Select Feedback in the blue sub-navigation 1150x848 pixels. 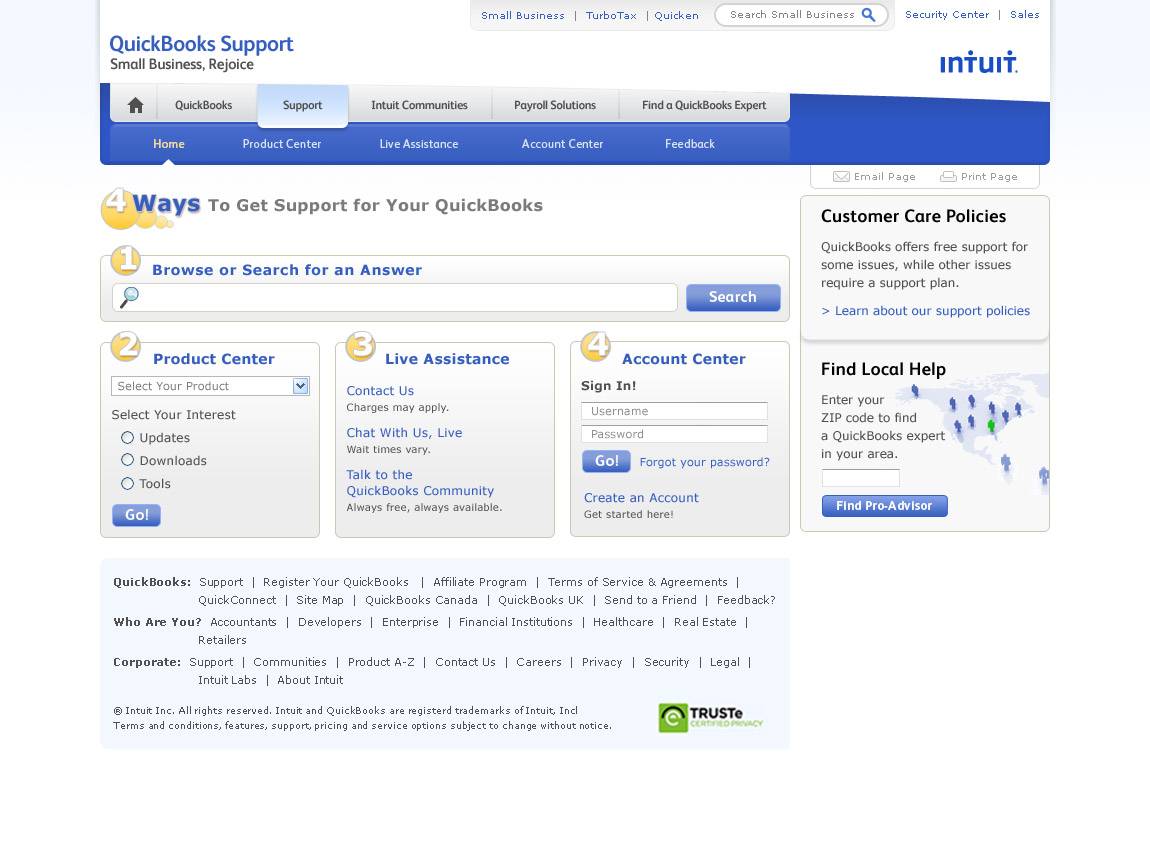point(689,144)
